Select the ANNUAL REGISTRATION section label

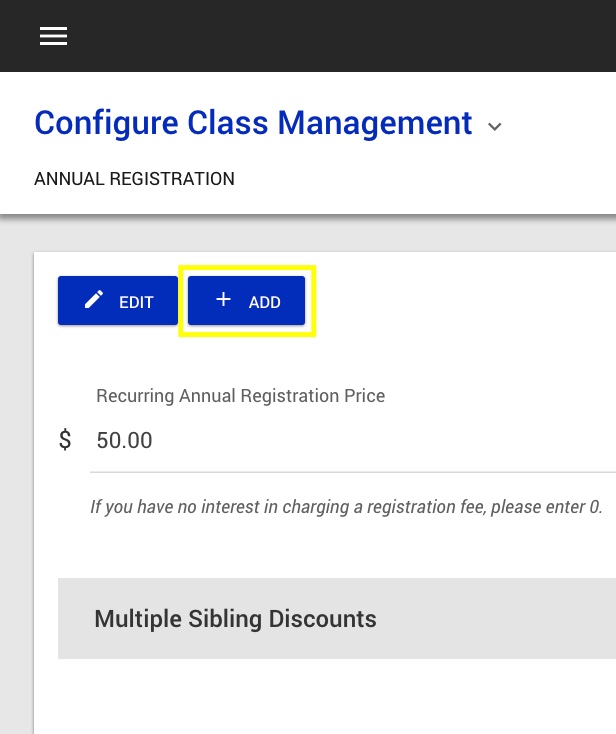pos(134,179)
